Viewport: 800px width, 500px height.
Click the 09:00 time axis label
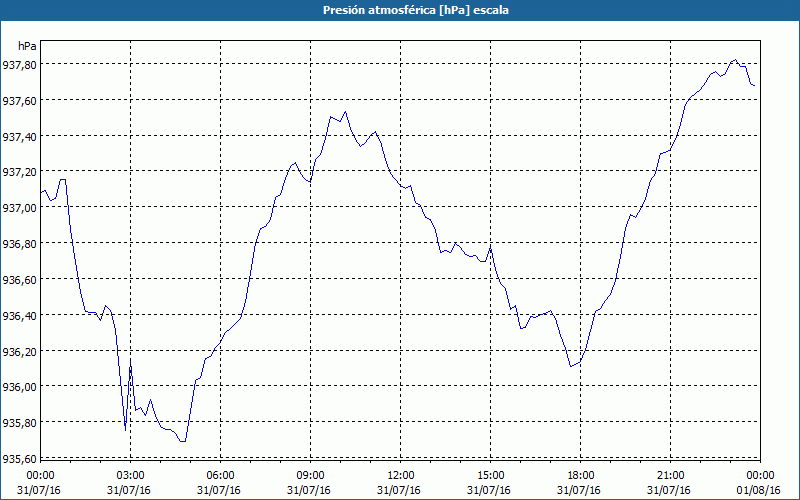(310, 476)
